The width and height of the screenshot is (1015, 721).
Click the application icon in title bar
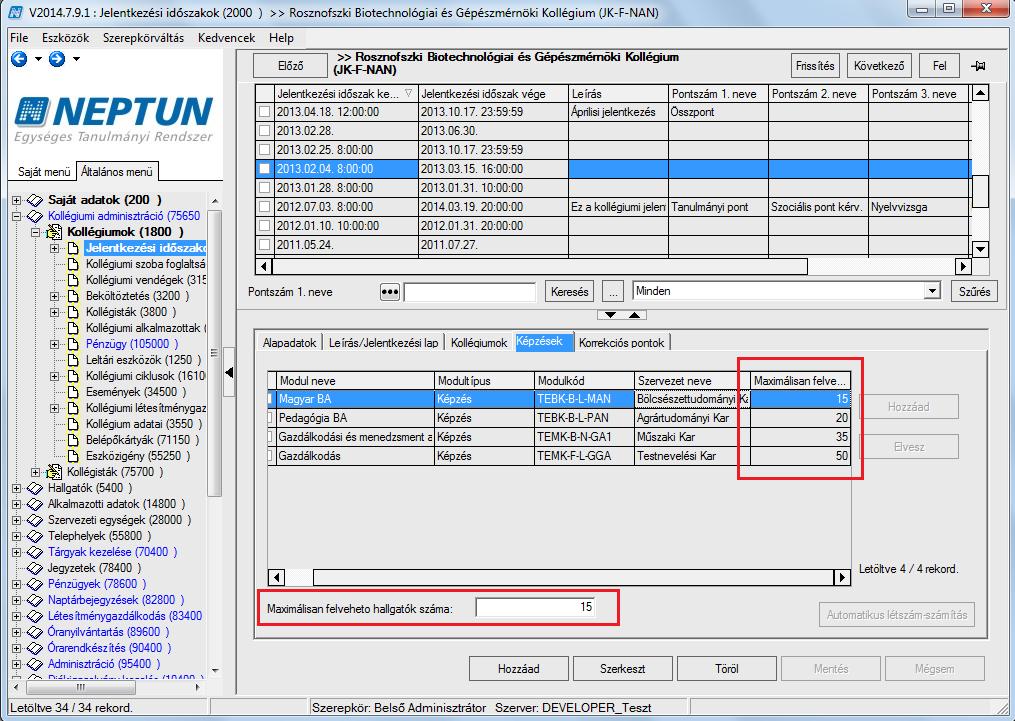[16, 12]
